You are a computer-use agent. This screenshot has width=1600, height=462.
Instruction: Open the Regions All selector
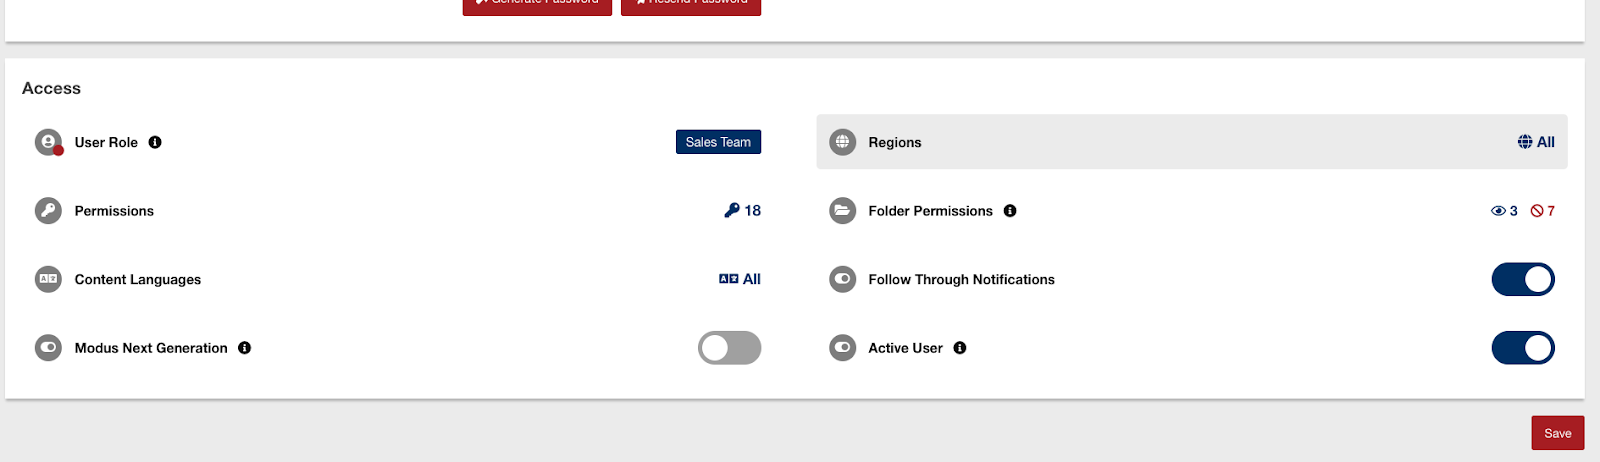[x=1536, y=142]
